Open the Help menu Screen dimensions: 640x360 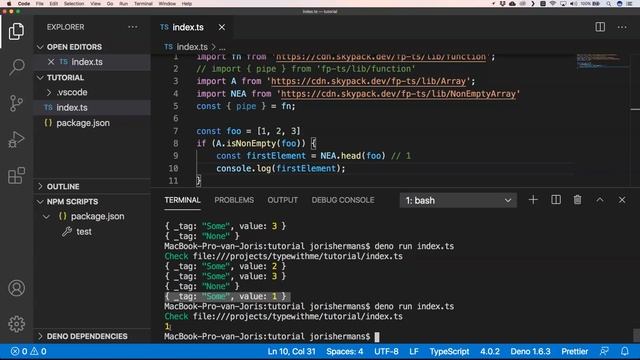[187, 3]
